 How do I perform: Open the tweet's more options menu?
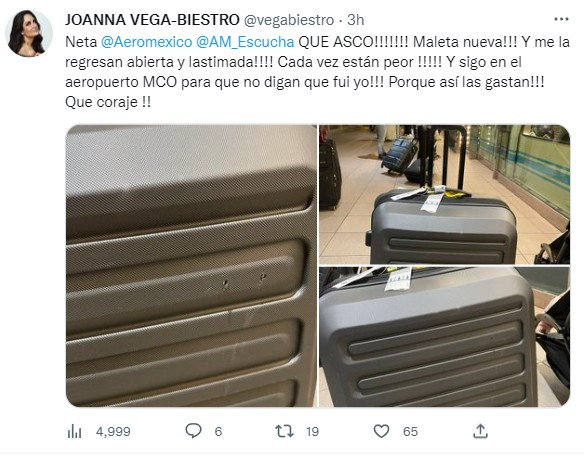coord(561,19)
